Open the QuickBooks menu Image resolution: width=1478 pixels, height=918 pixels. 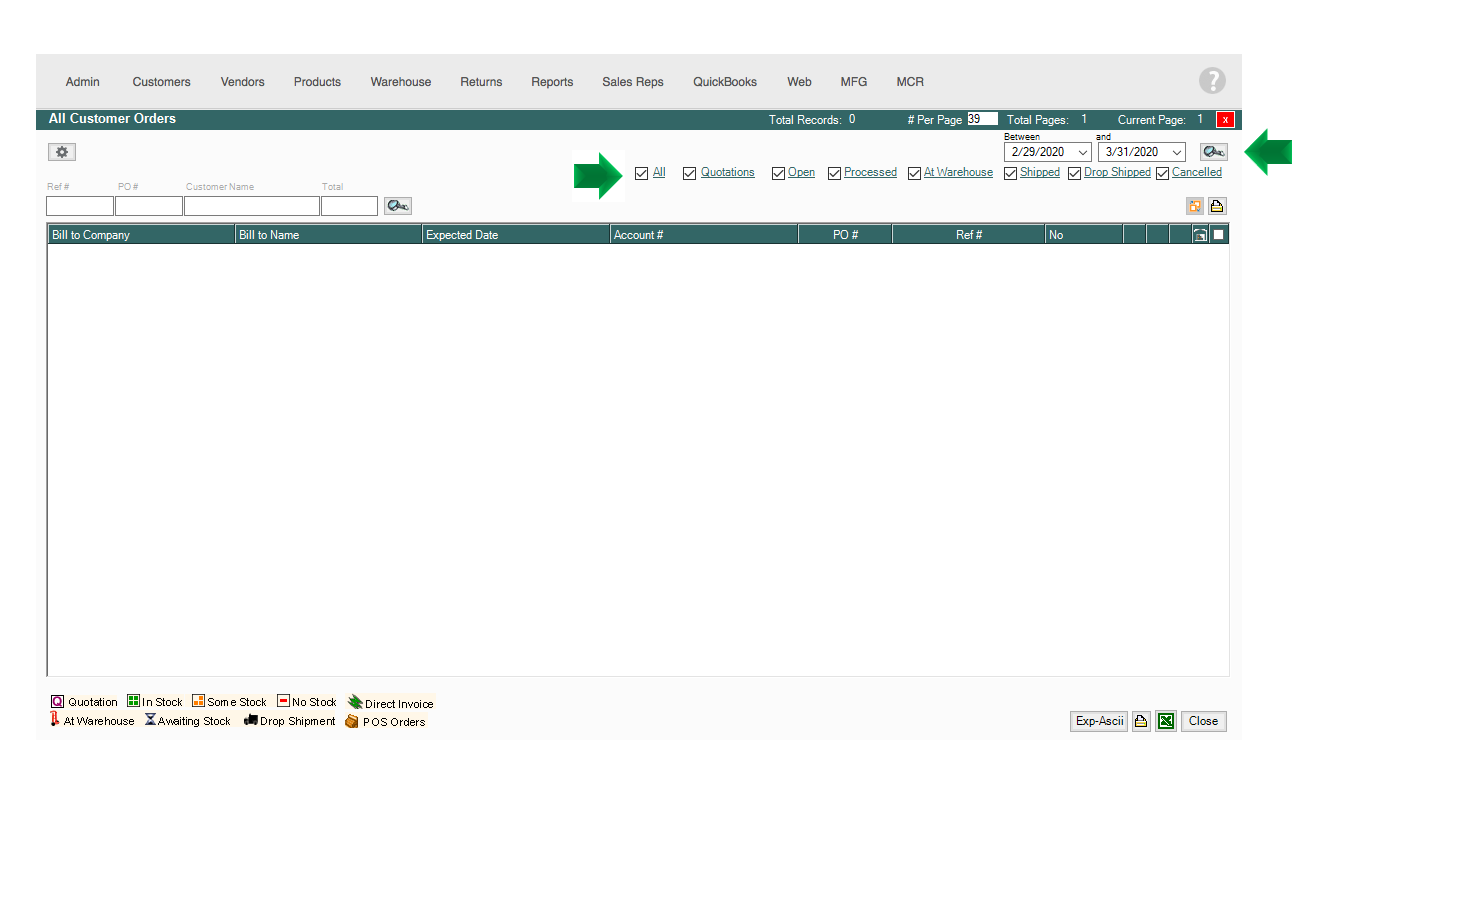coord(725,82)
